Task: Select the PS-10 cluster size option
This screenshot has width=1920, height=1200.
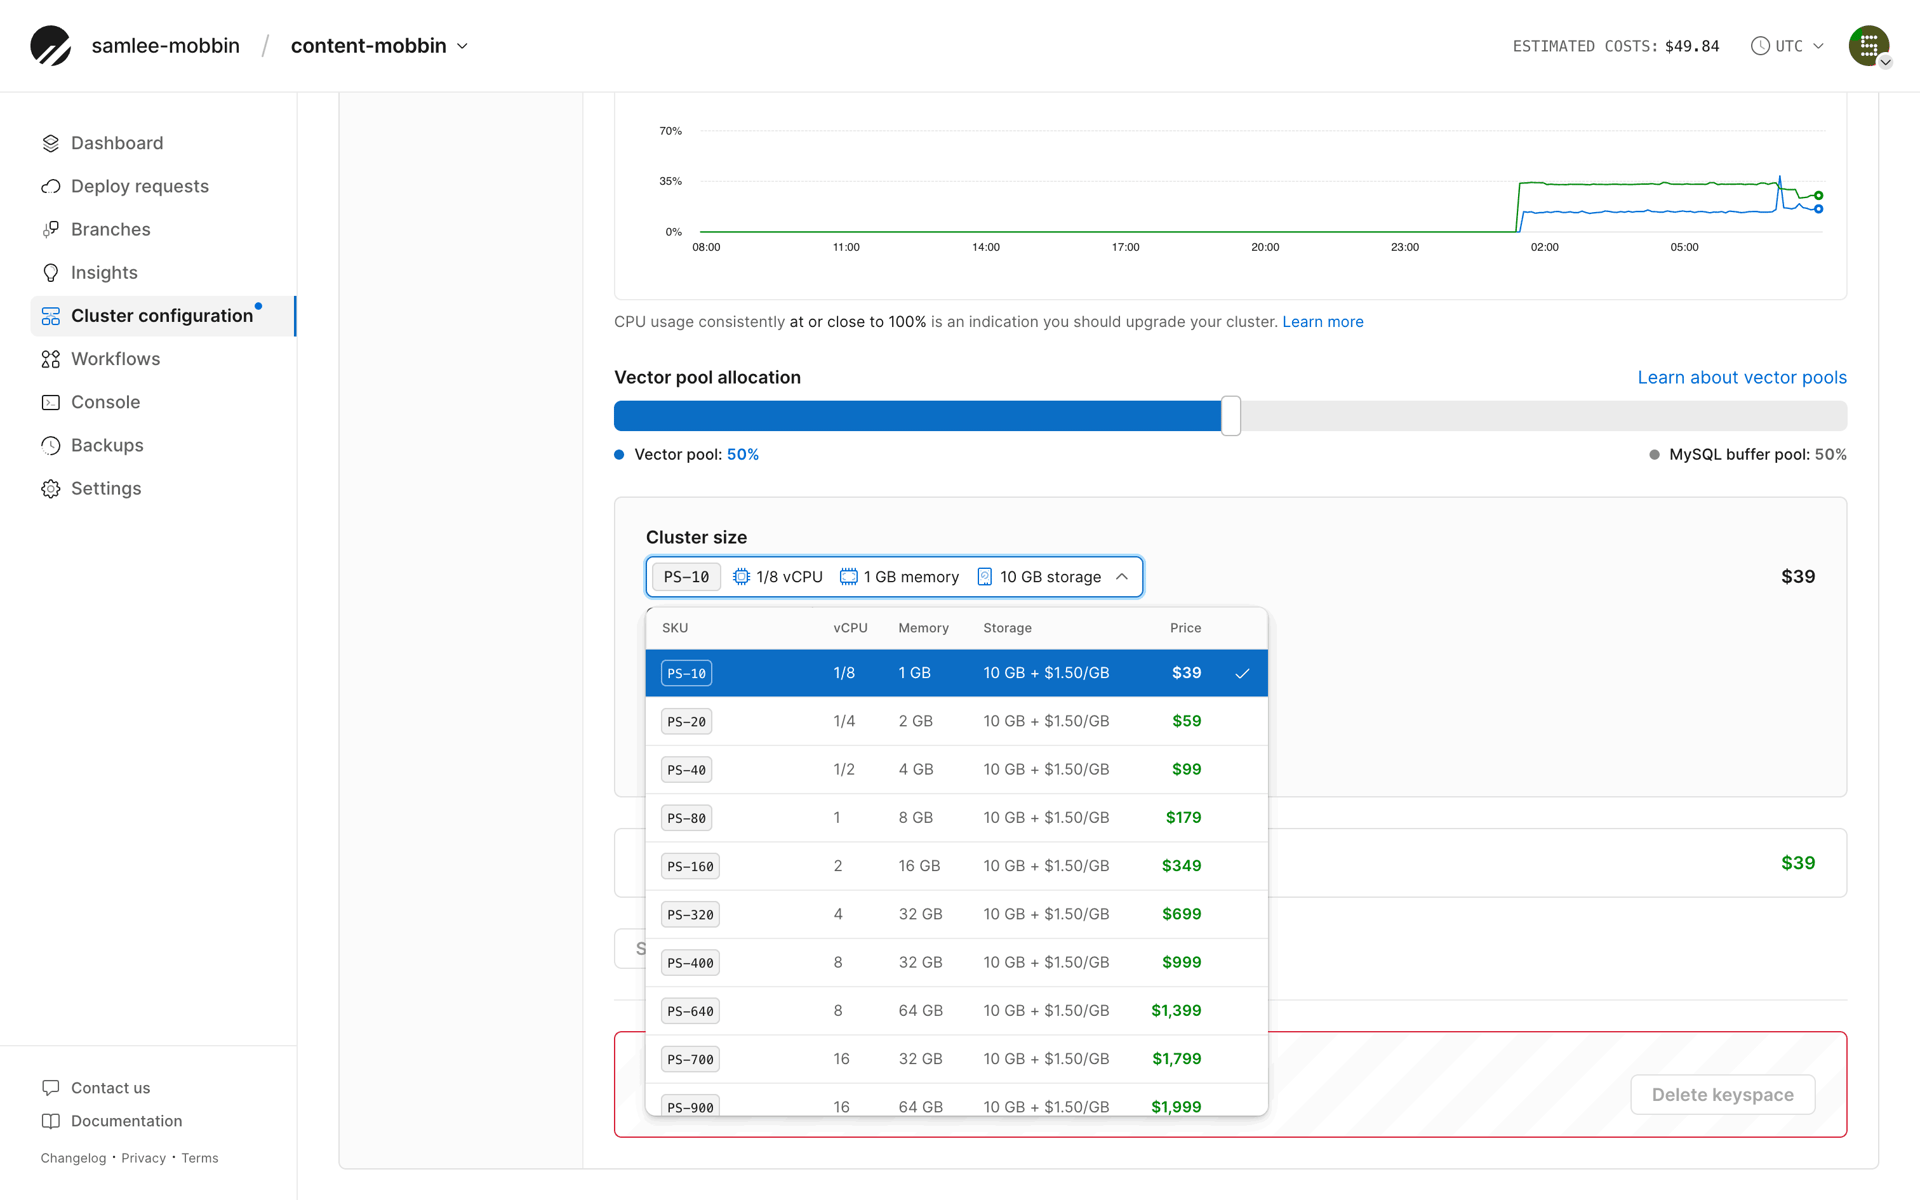Action: (x=956, y=673)
